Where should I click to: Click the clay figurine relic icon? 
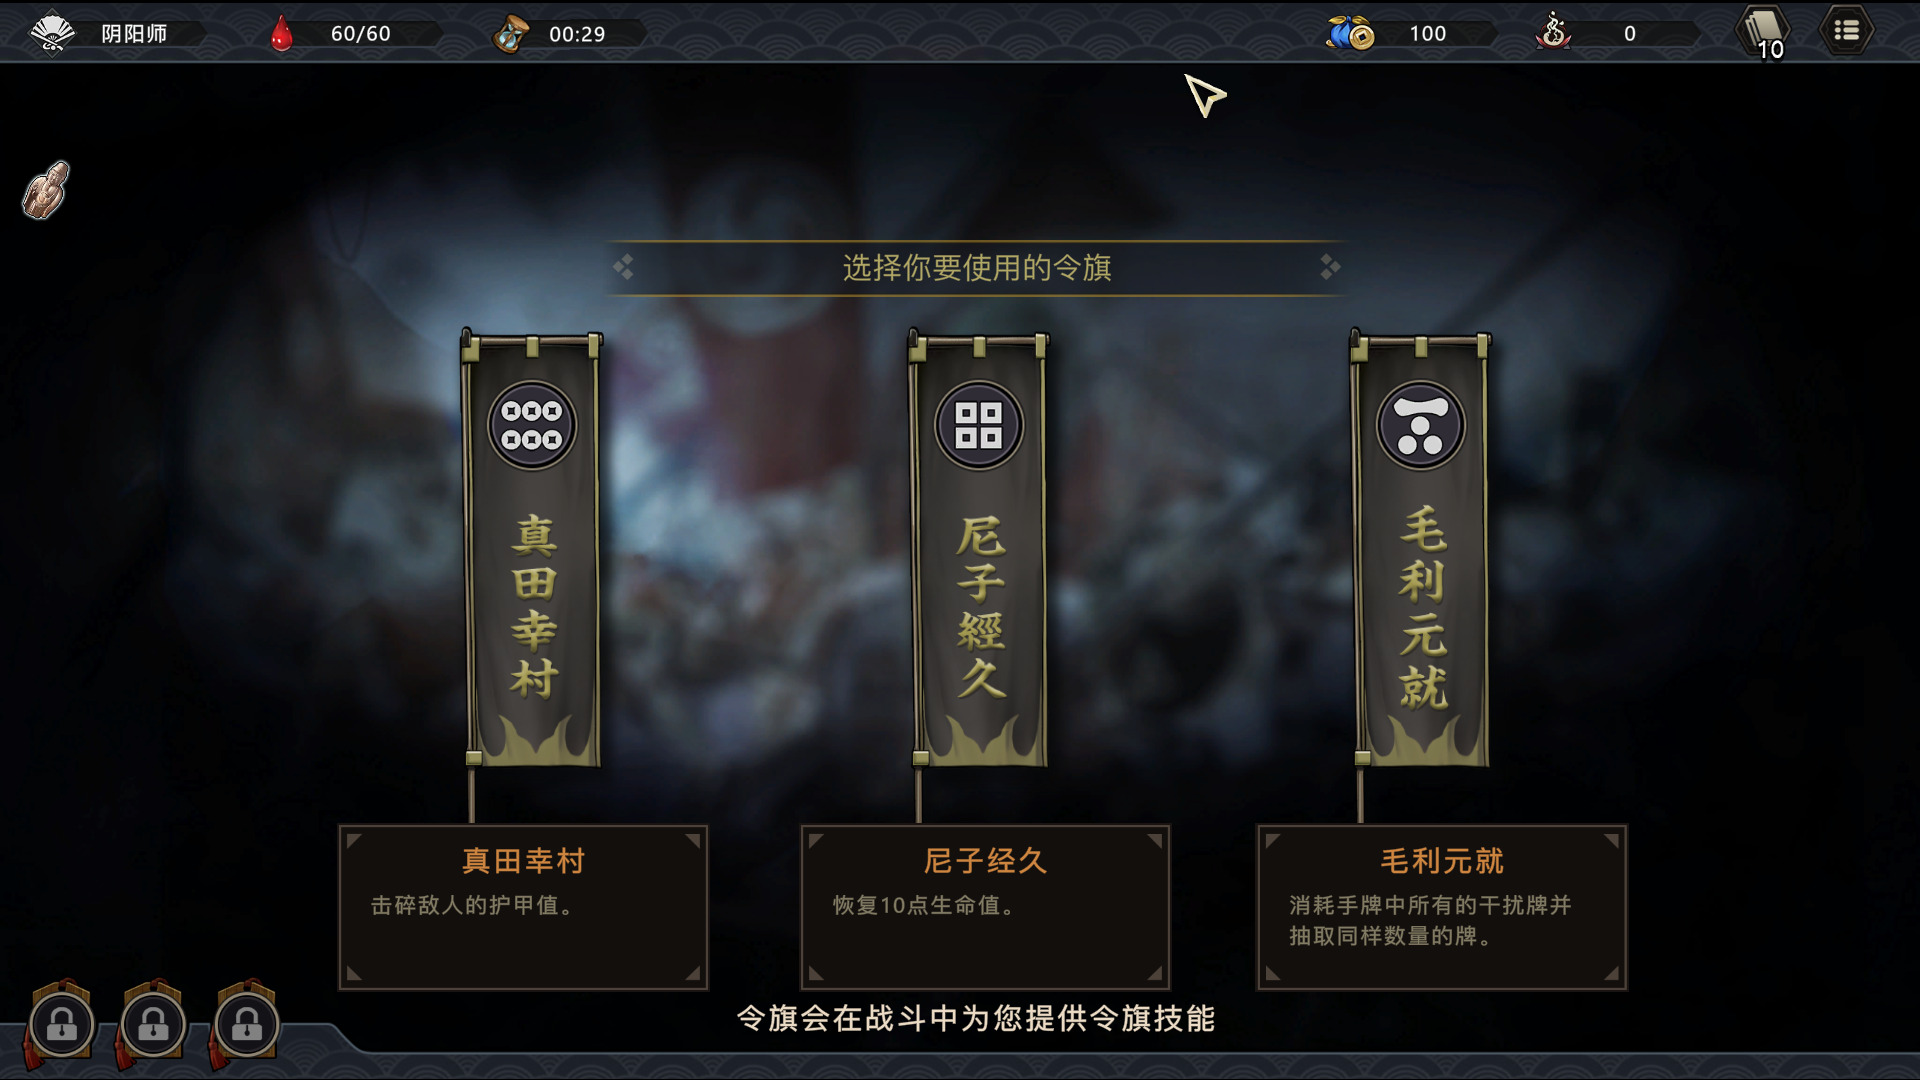click(x=46, y=189)
